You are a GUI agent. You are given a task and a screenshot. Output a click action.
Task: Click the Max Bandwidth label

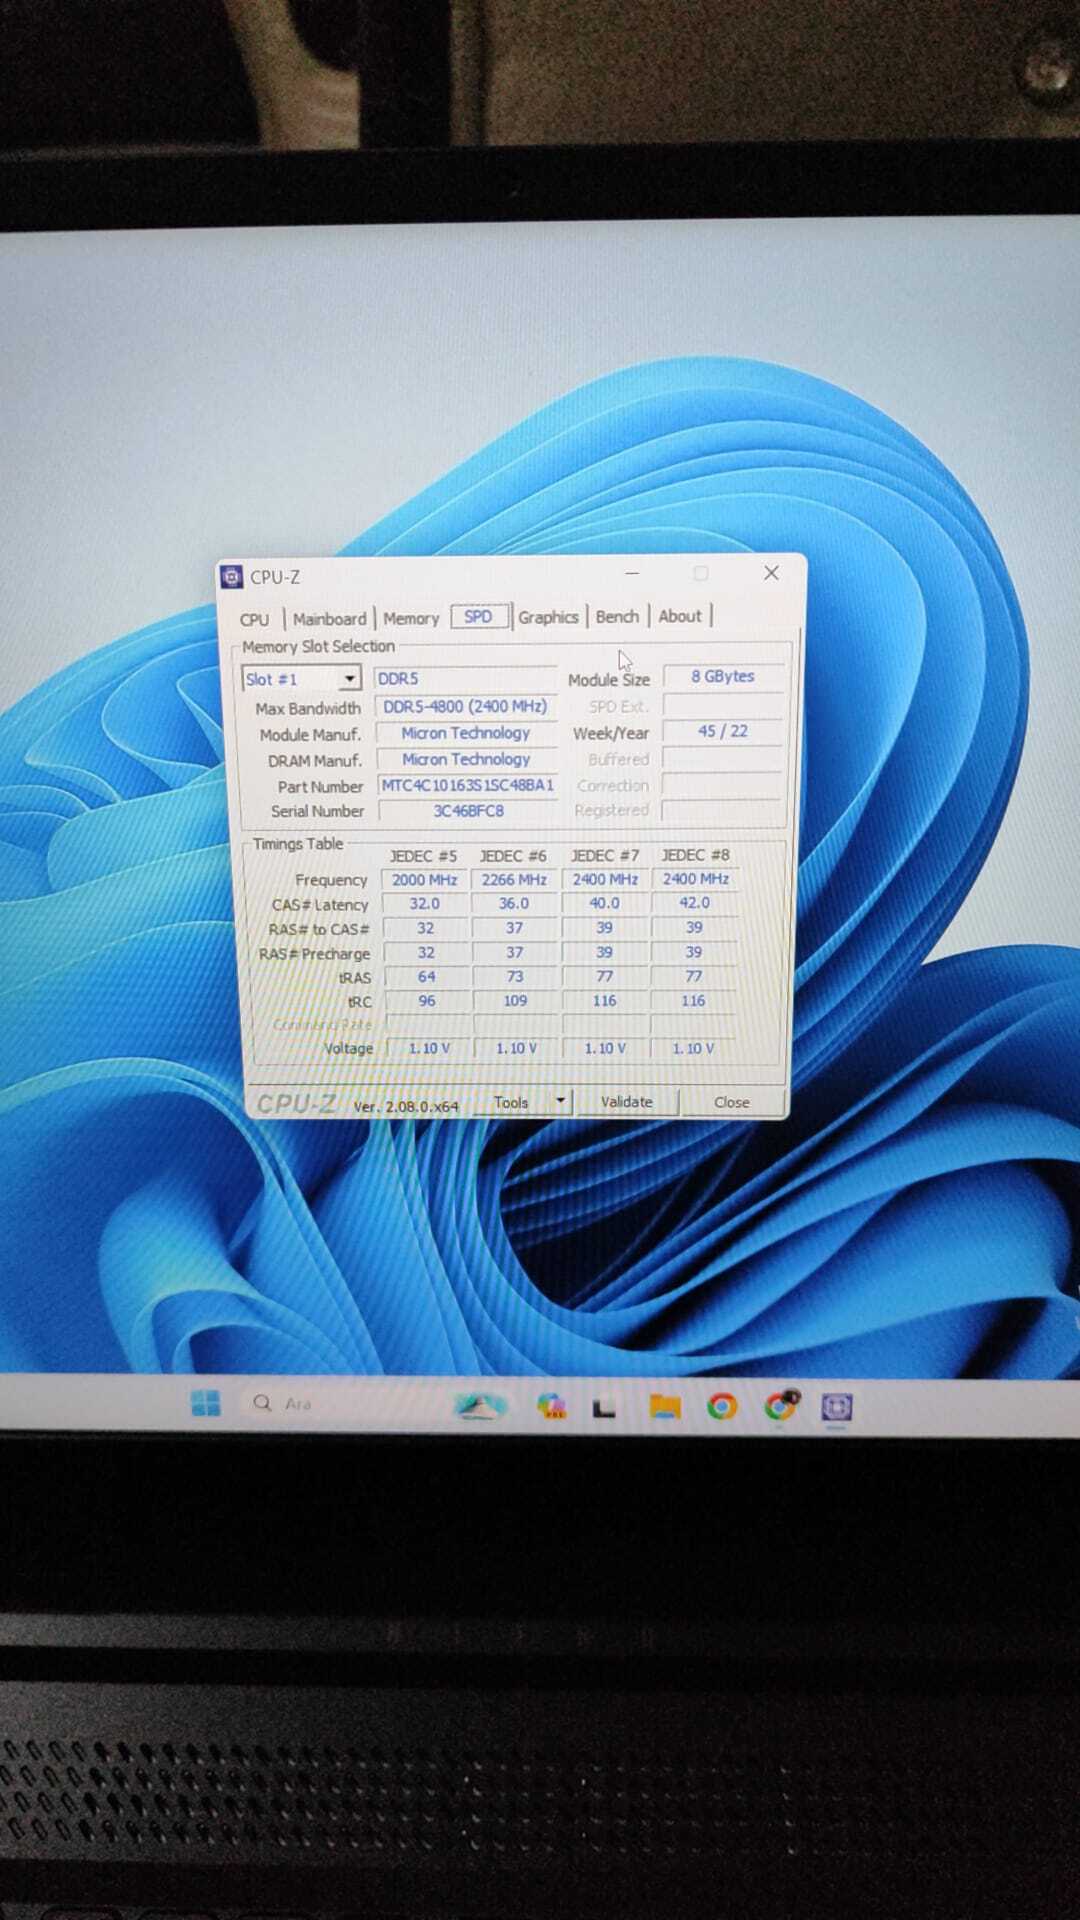308,708
